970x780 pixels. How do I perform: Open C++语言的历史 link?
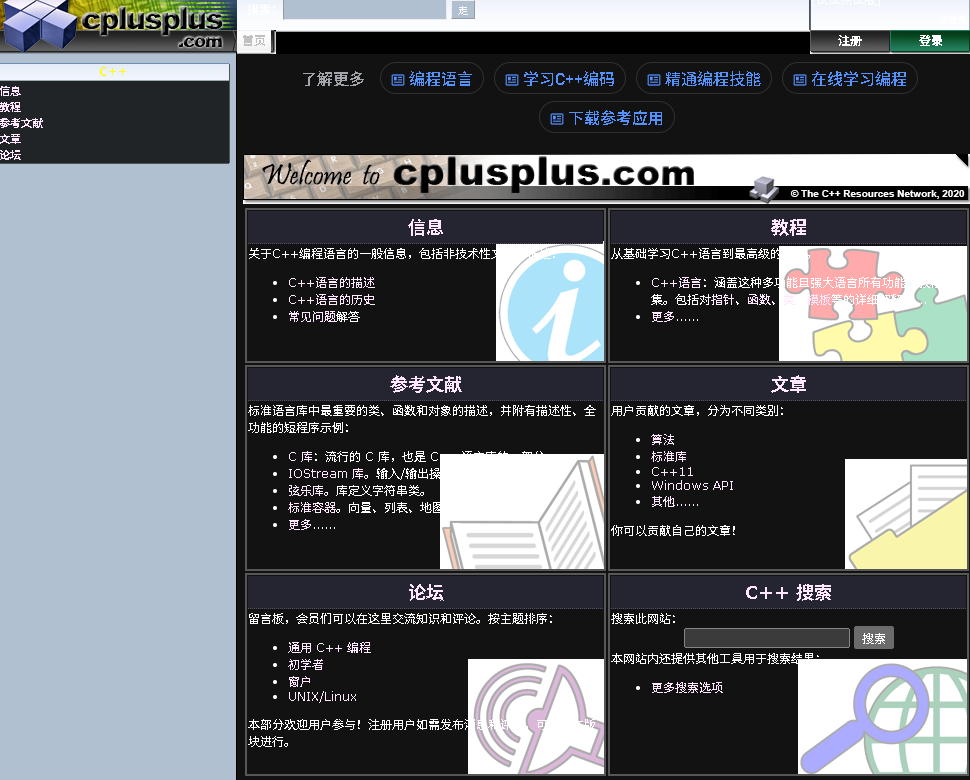pos(332,300)
